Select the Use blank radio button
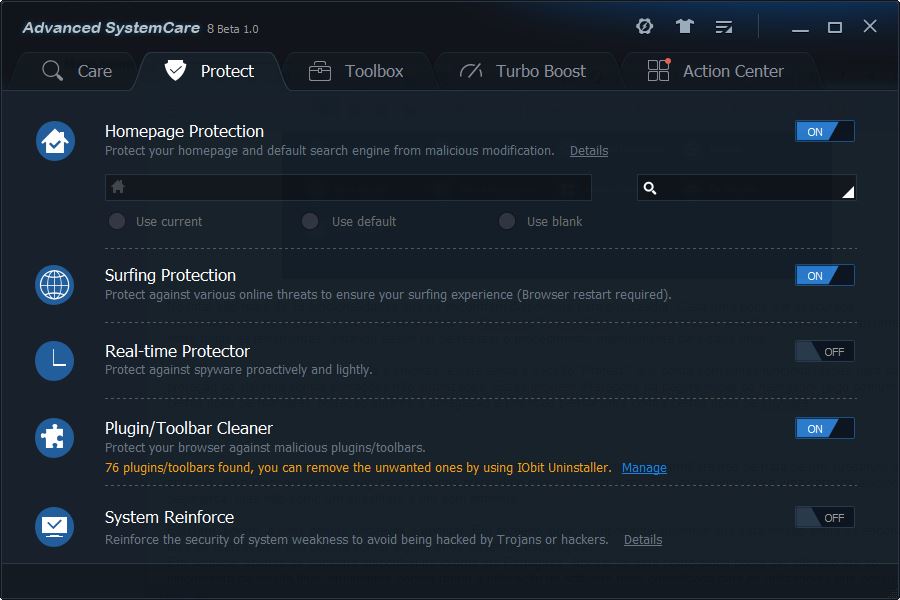This screenshot has height=600, width=900. tap(507, 221)
